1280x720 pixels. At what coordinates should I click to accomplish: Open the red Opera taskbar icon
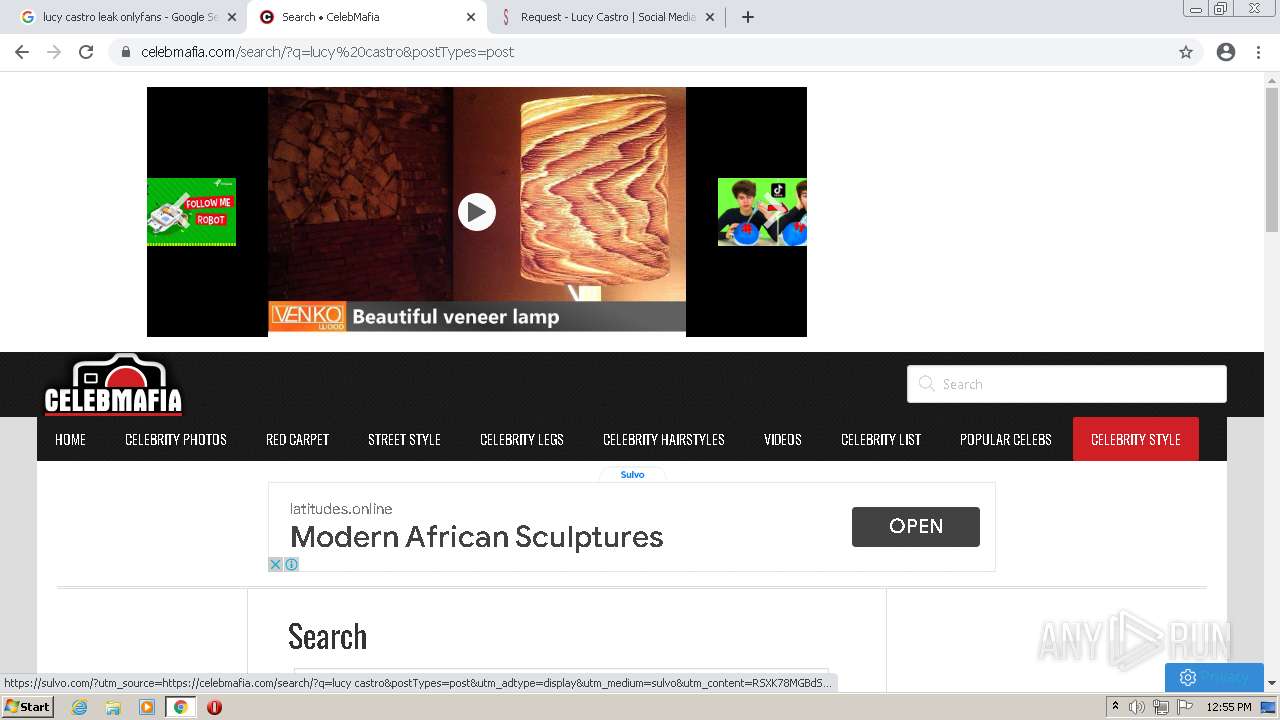(x=214, y=707)
